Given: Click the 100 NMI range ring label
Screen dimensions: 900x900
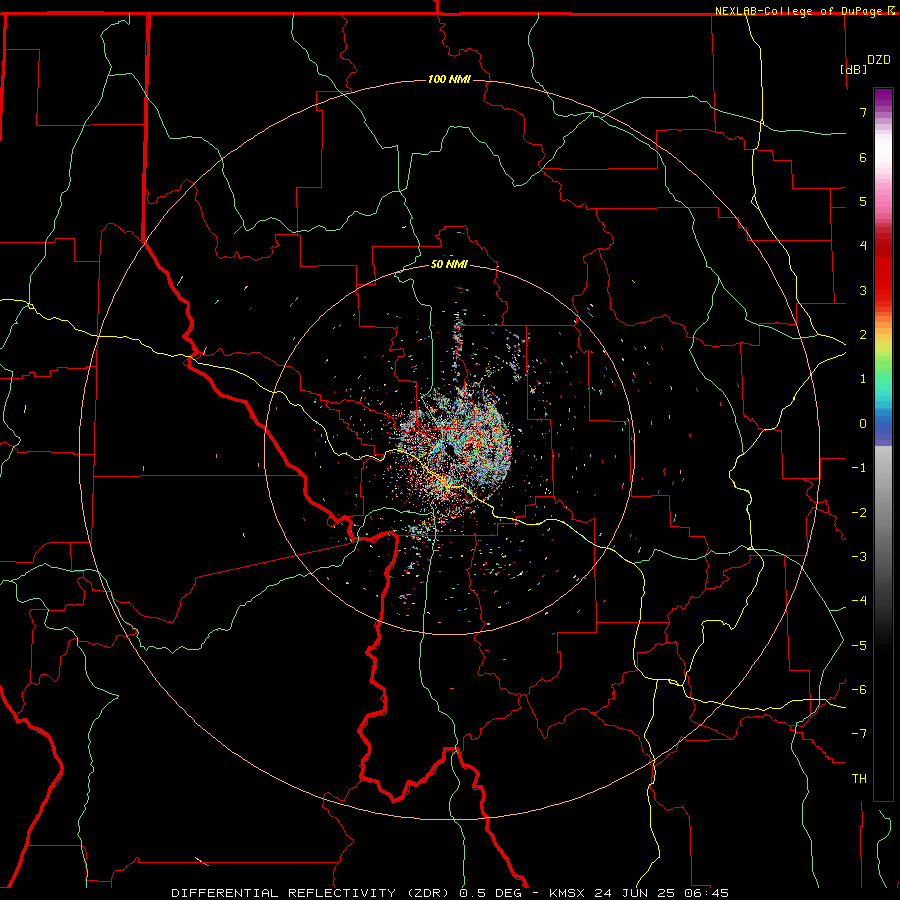Looking at the screenshot, I should pyautogui.click(x=449, y=79).
